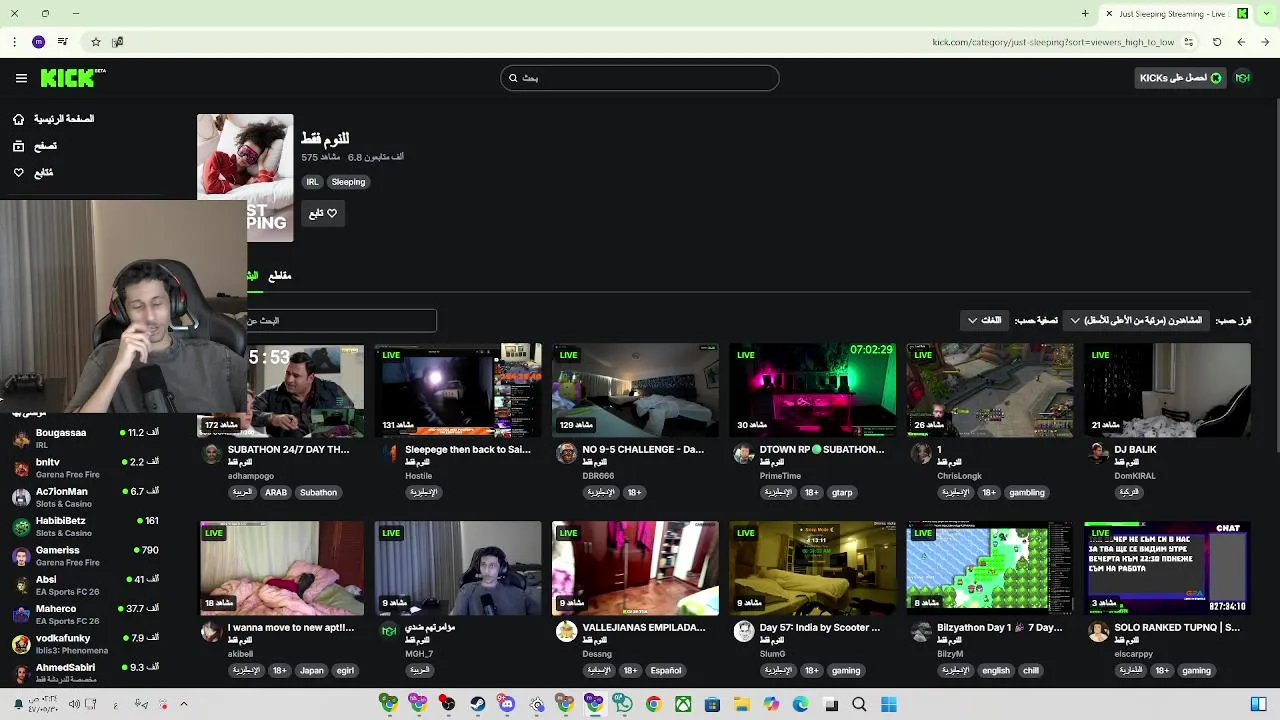Image resolution: width=1280 pixels, height=720 pixels.
Task: Click the browser address bar URL
Action: point(1053,42)
